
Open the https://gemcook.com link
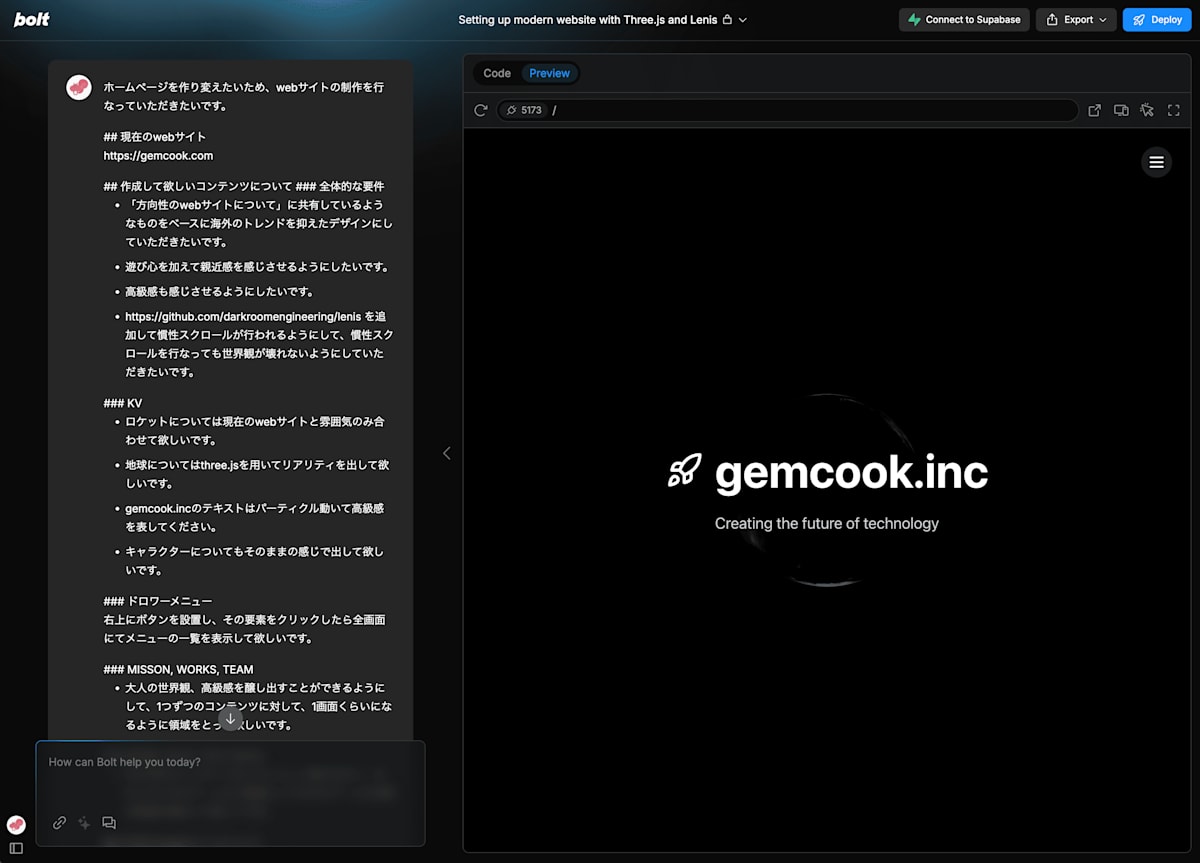(158, 155)
